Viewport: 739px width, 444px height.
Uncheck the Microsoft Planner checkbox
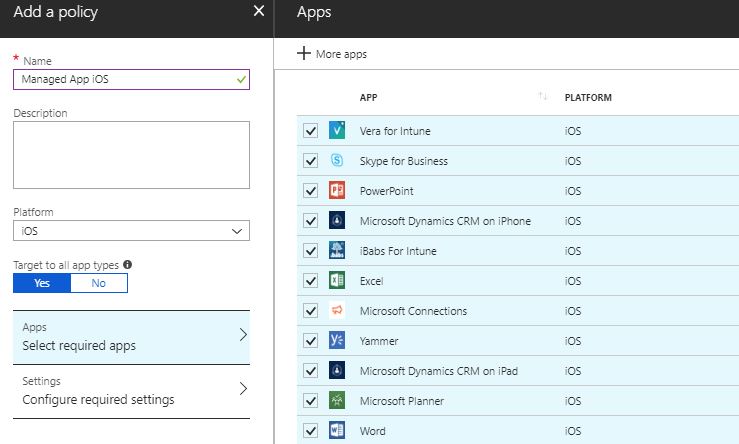311,401
